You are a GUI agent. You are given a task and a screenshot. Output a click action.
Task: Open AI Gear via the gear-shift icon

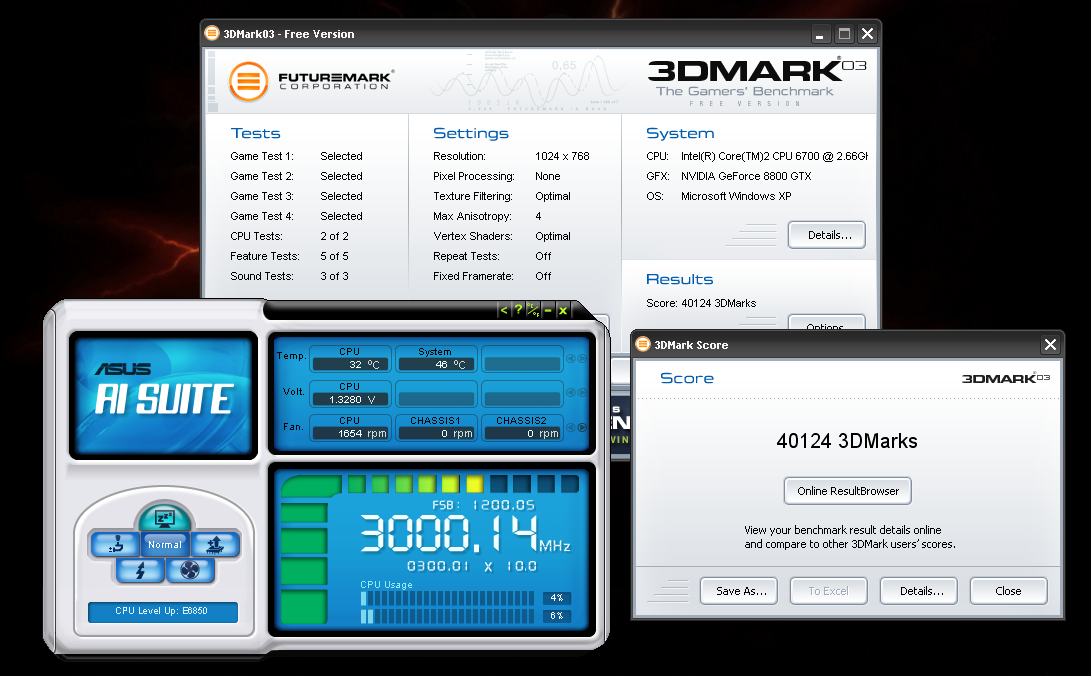115,545
